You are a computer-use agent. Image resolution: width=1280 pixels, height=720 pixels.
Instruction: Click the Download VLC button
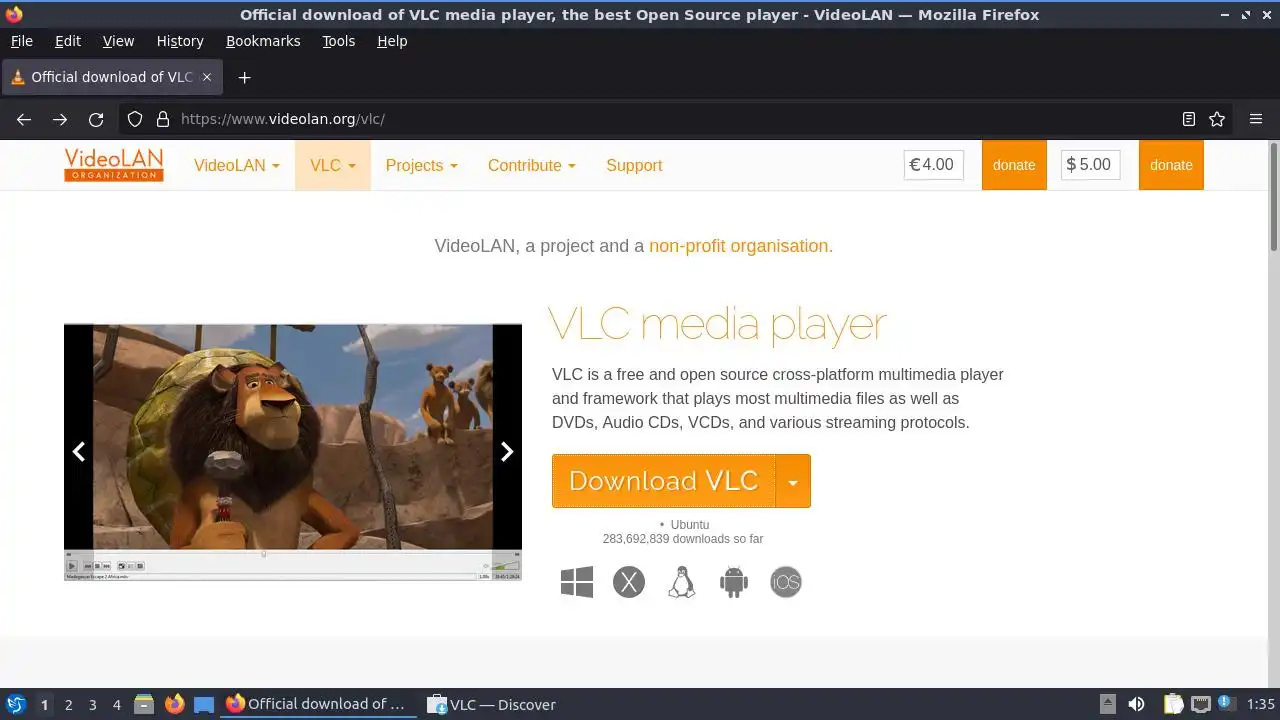664,481
